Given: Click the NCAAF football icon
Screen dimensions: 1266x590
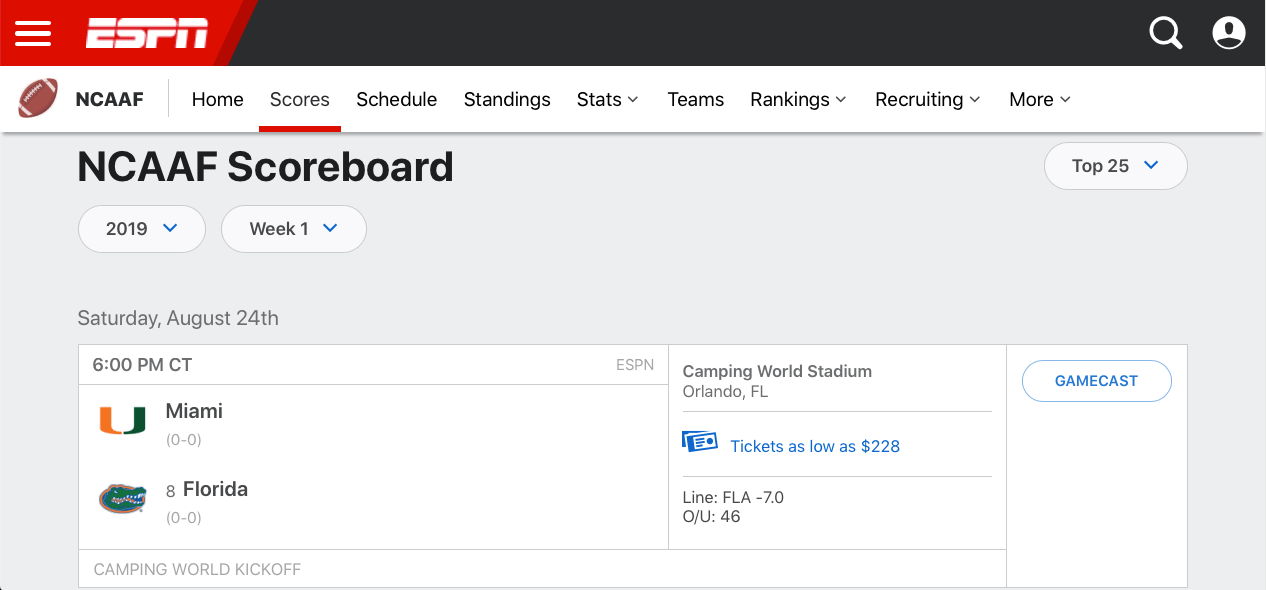Looking at the screenshot, I should click(x=36, y=98).
